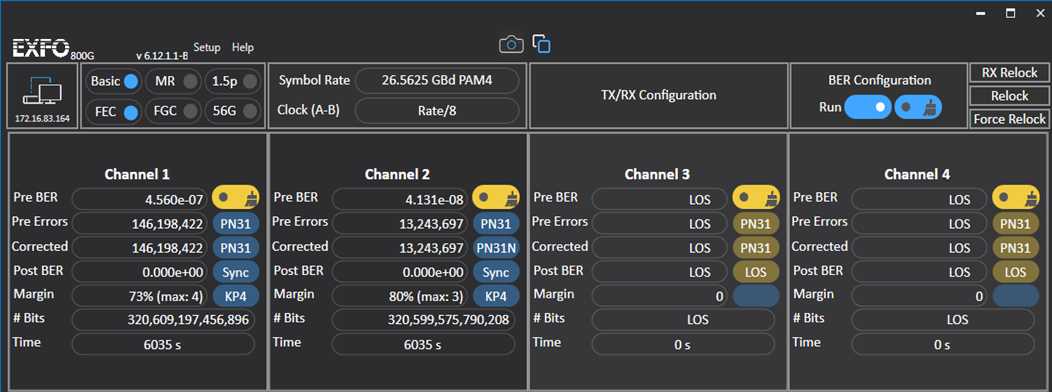Open the Symbol Rate 26.5625 GBd PAM4 selector
1052x392 pixels.
point(437,81)
